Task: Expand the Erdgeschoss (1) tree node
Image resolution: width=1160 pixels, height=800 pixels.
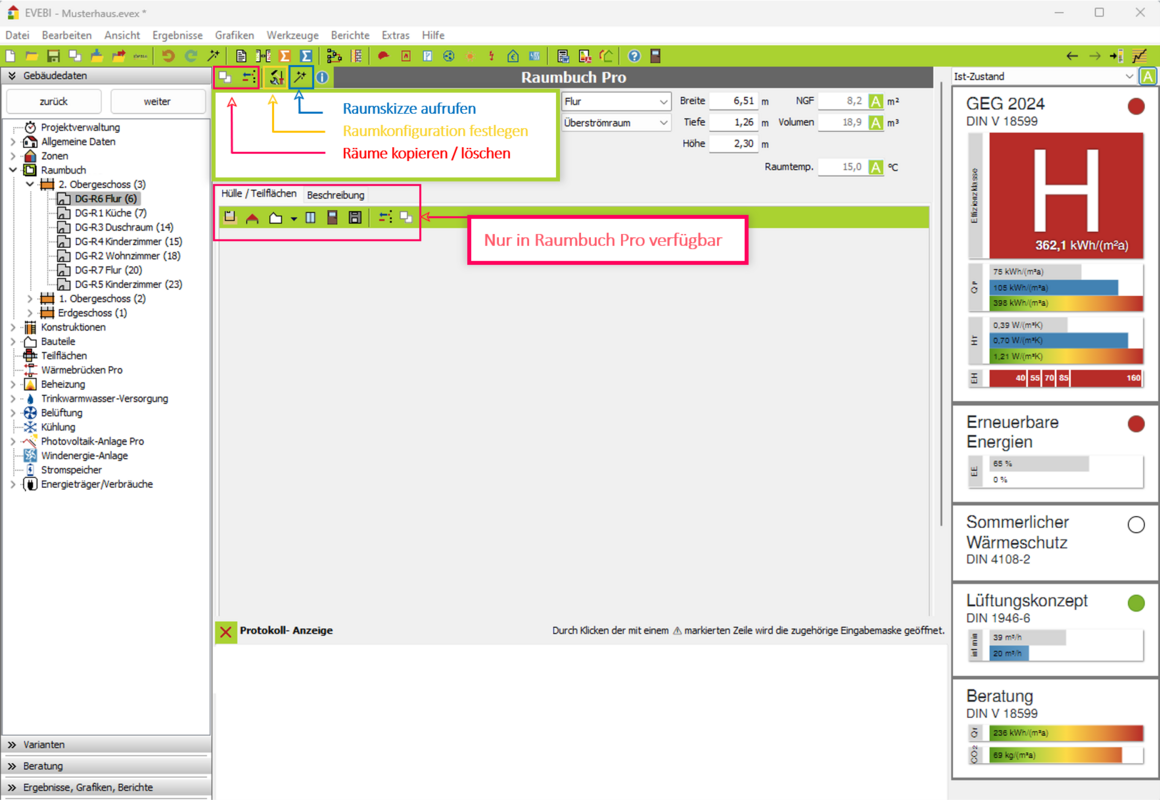Action: pos(30,313)
